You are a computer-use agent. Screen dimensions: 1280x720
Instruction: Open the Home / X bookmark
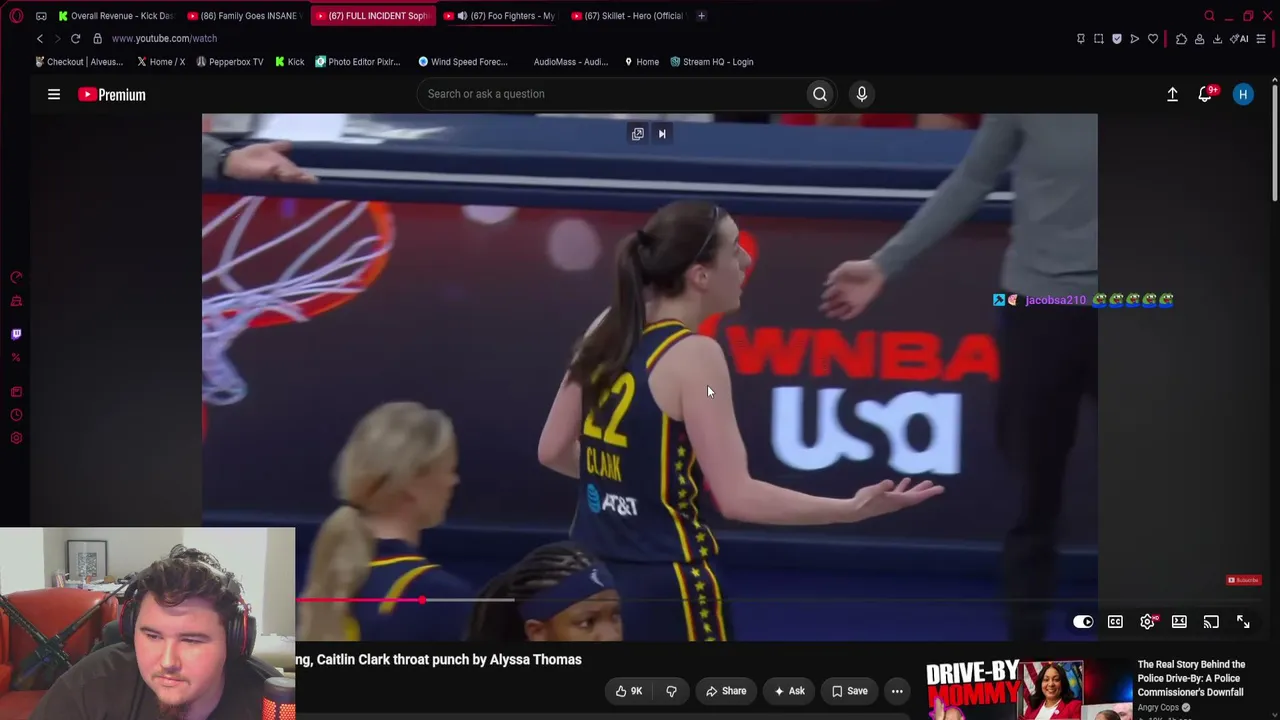click(x=160, y=62)
